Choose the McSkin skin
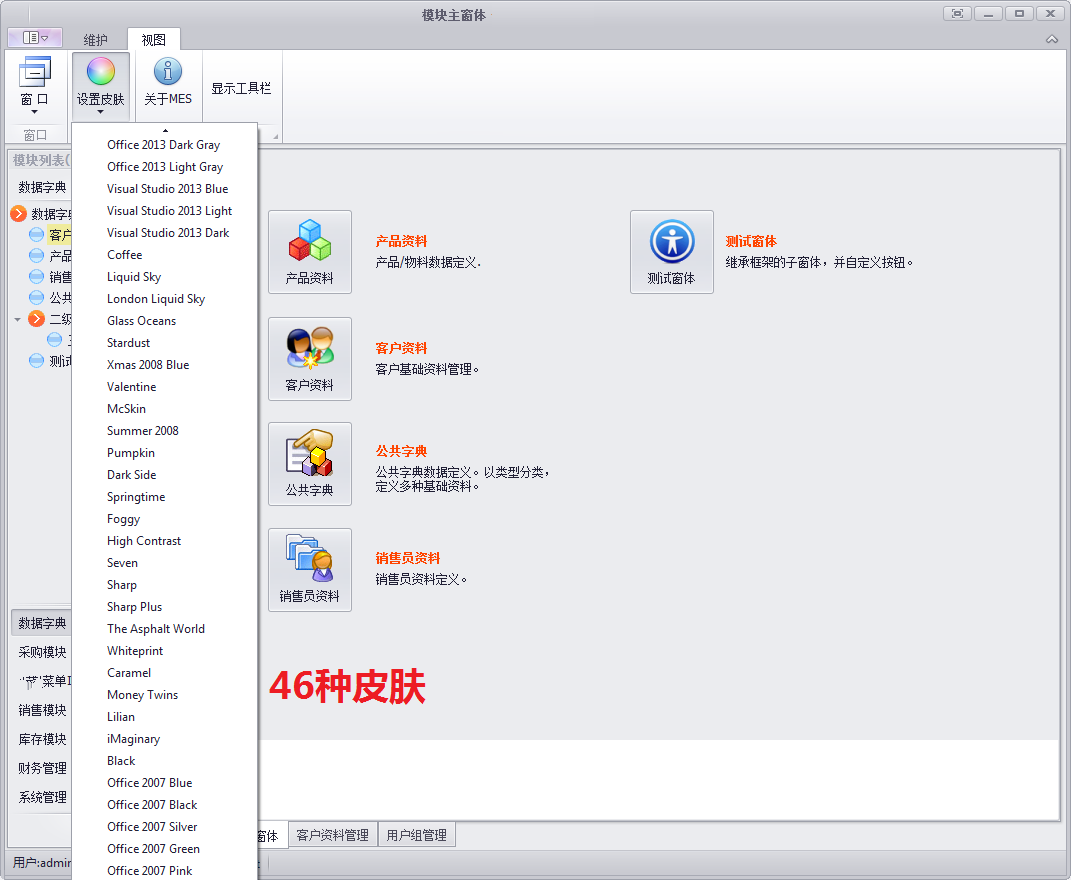The image size is (1071, 880). tap(164, 409)
